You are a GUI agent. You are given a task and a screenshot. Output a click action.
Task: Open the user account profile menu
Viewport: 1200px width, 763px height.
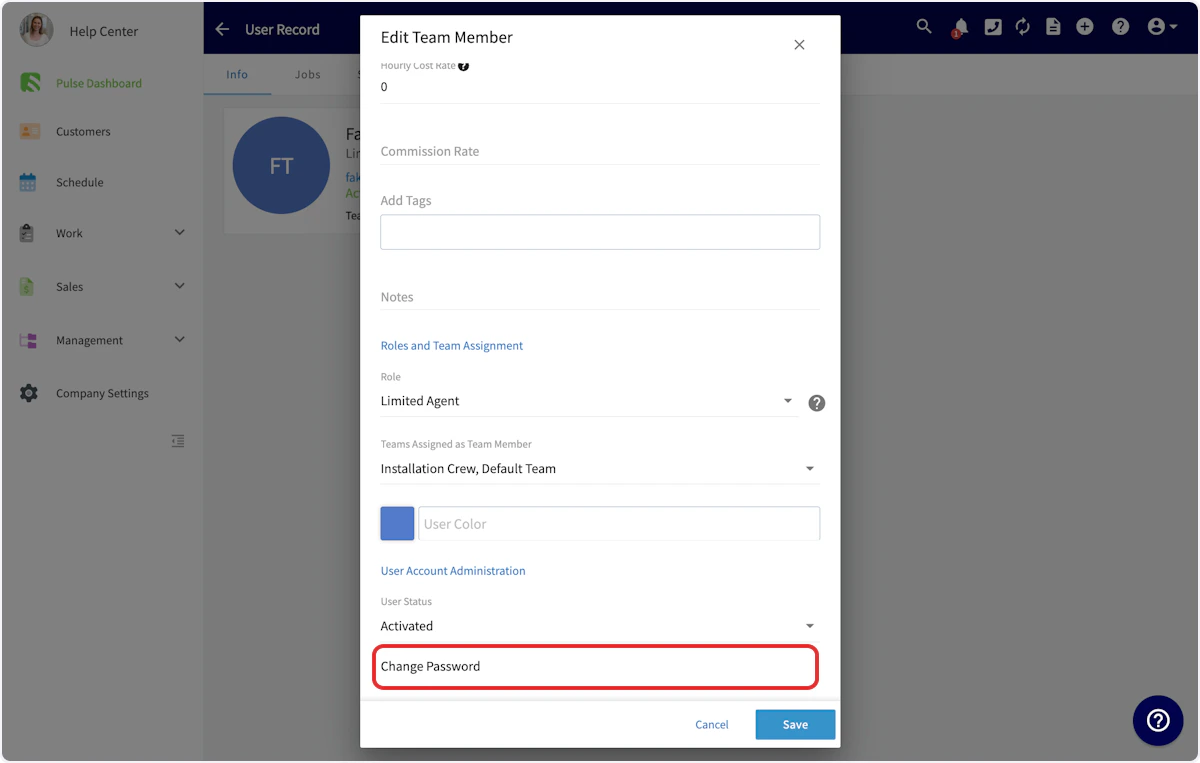pyautogui.click(x=1162, y=27)
